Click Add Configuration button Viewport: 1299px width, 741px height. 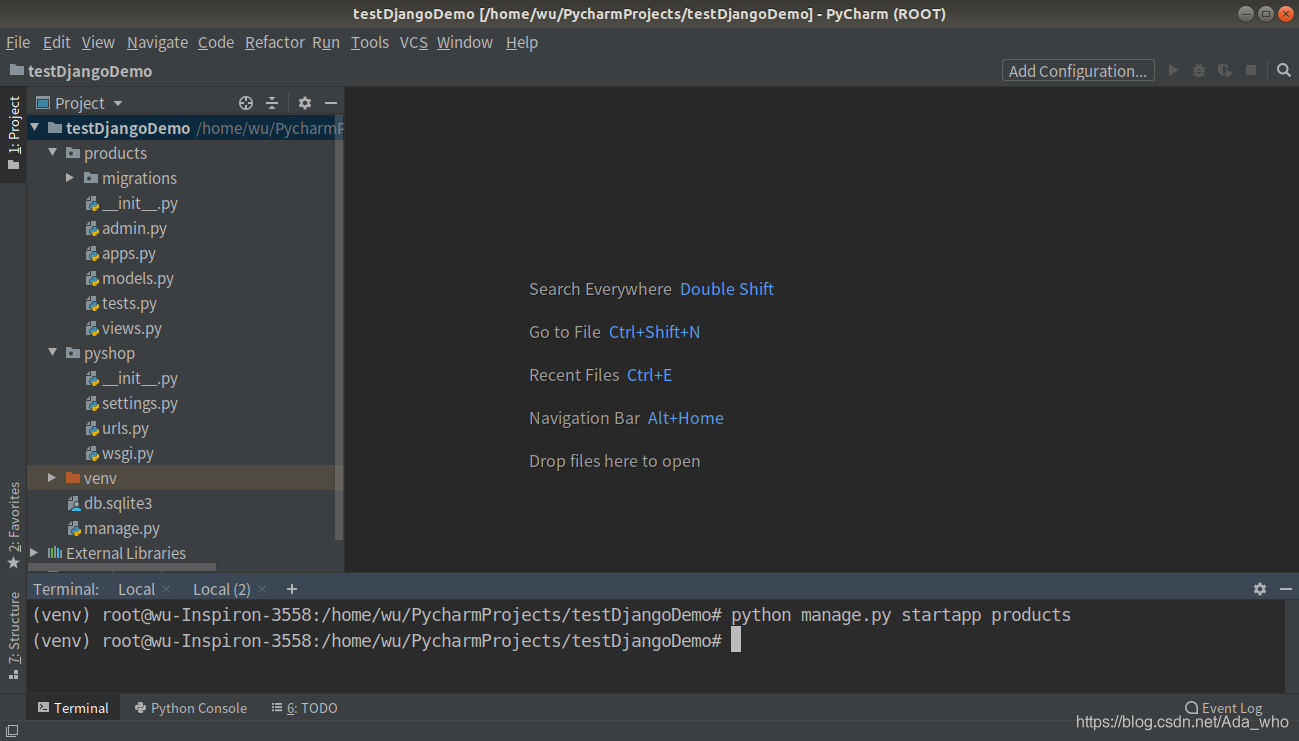pos(1078,71)
